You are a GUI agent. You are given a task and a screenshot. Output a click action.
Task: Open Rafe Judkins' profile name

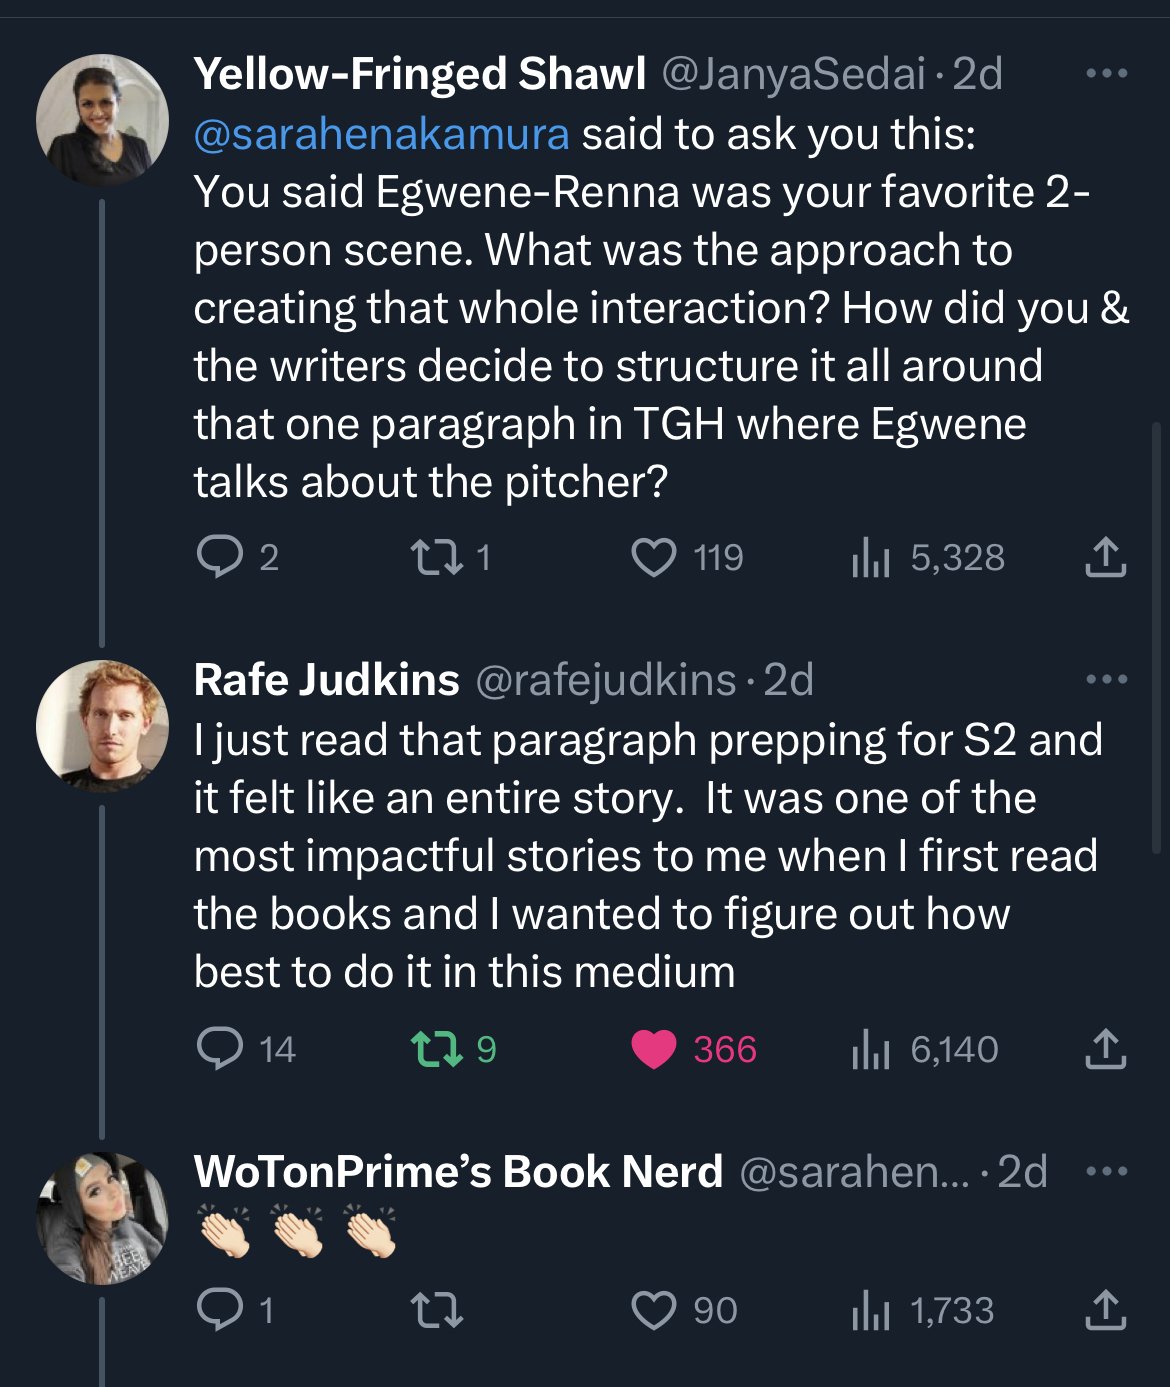click(326, 680)
